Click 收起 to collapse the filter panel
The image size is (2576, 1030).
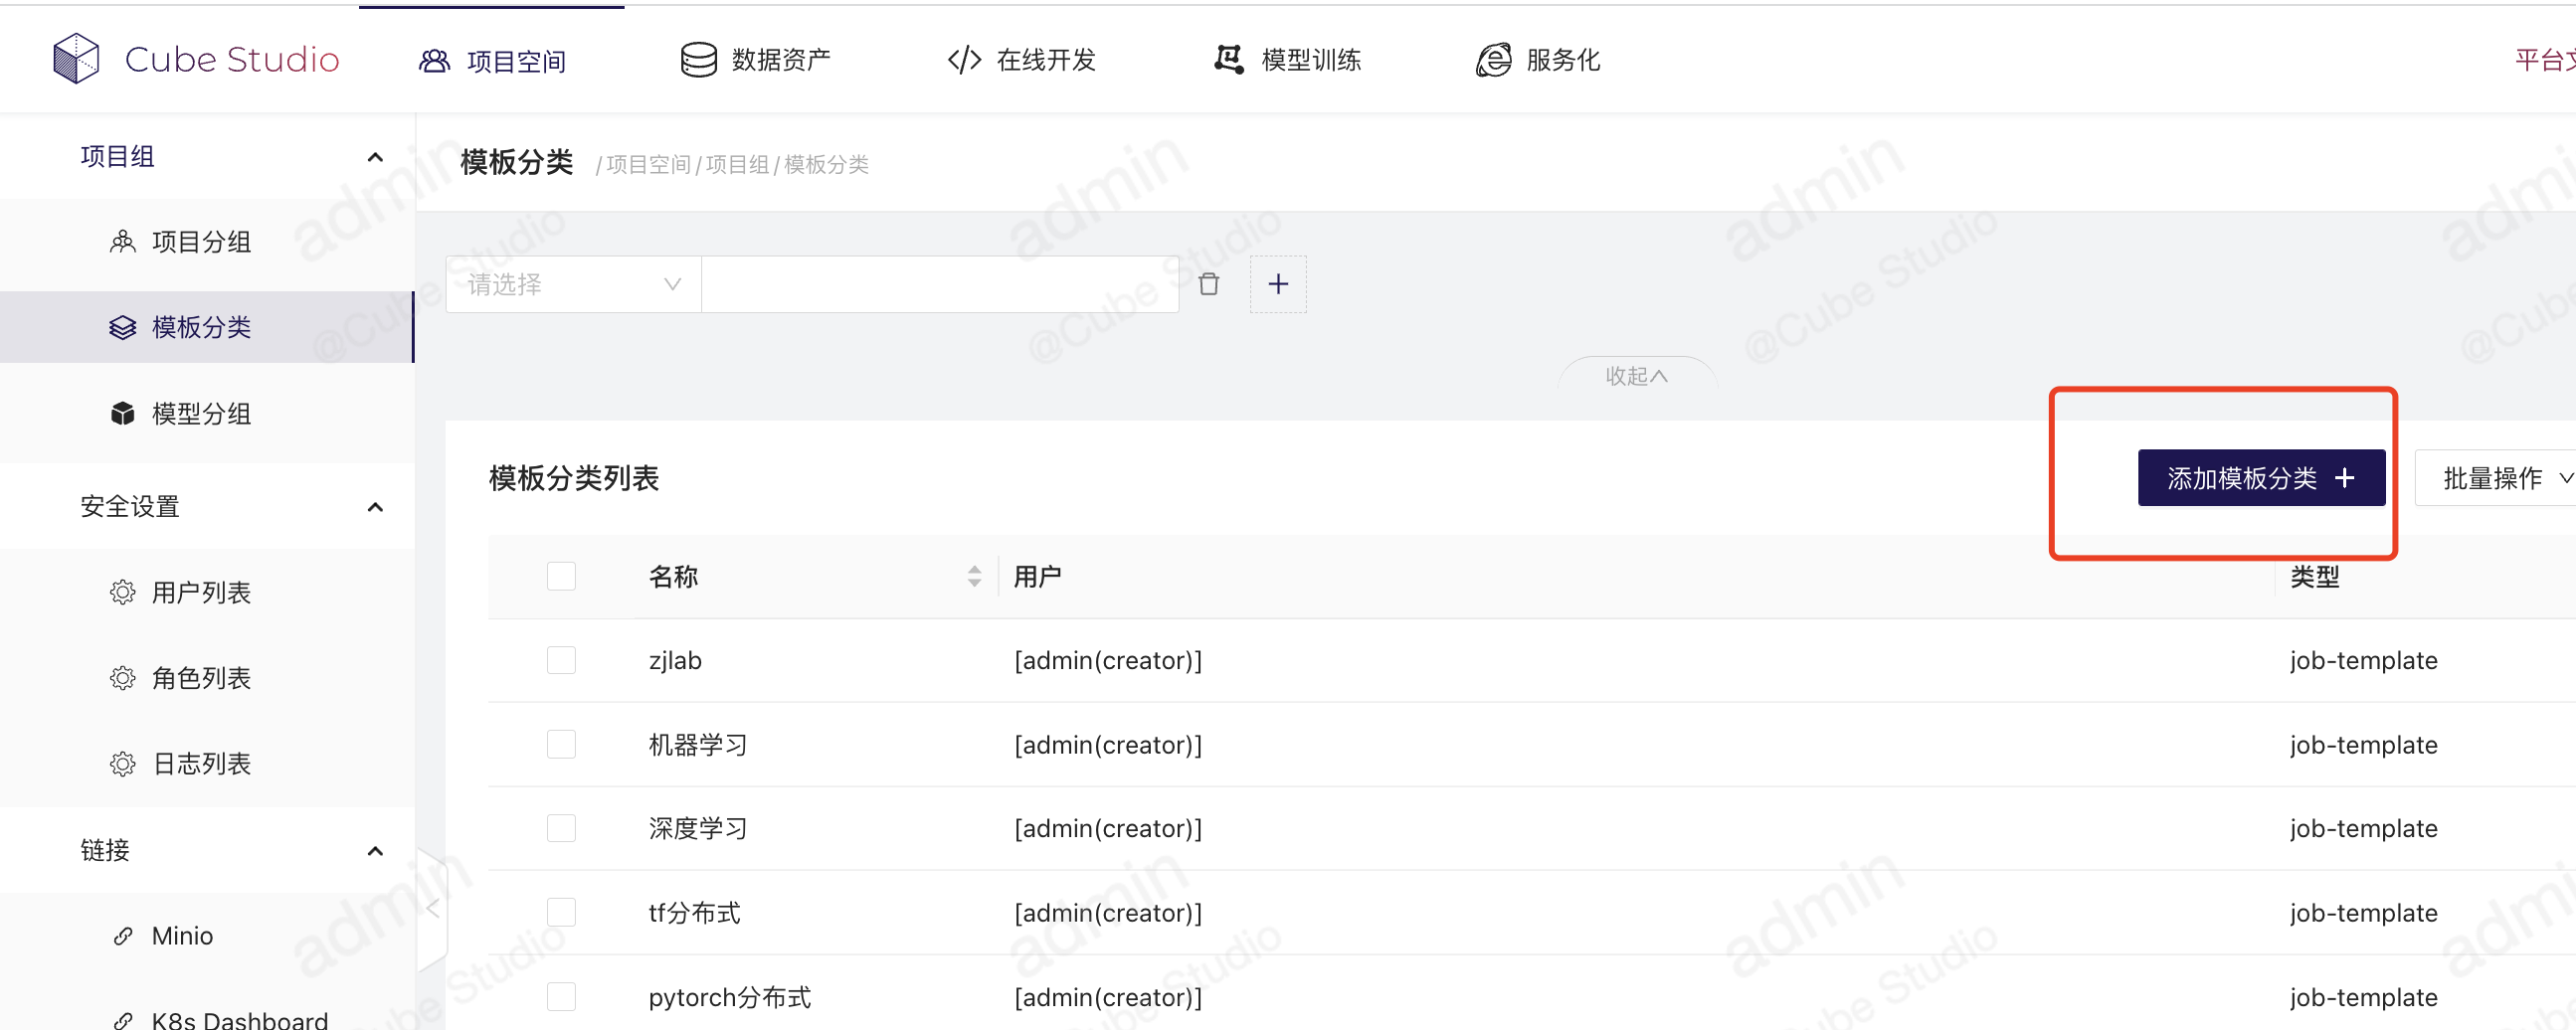(x=1636, y=376)
